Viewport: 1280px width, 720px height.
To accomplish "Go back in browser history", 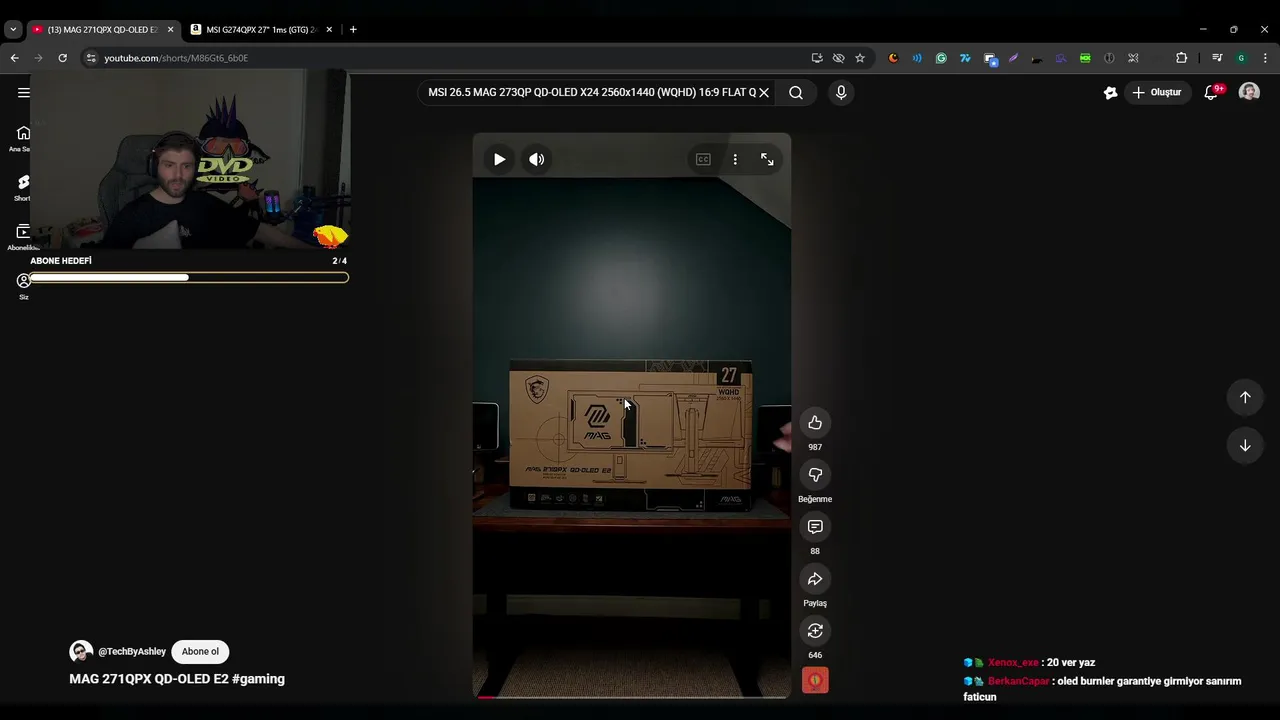I will 14,58.
